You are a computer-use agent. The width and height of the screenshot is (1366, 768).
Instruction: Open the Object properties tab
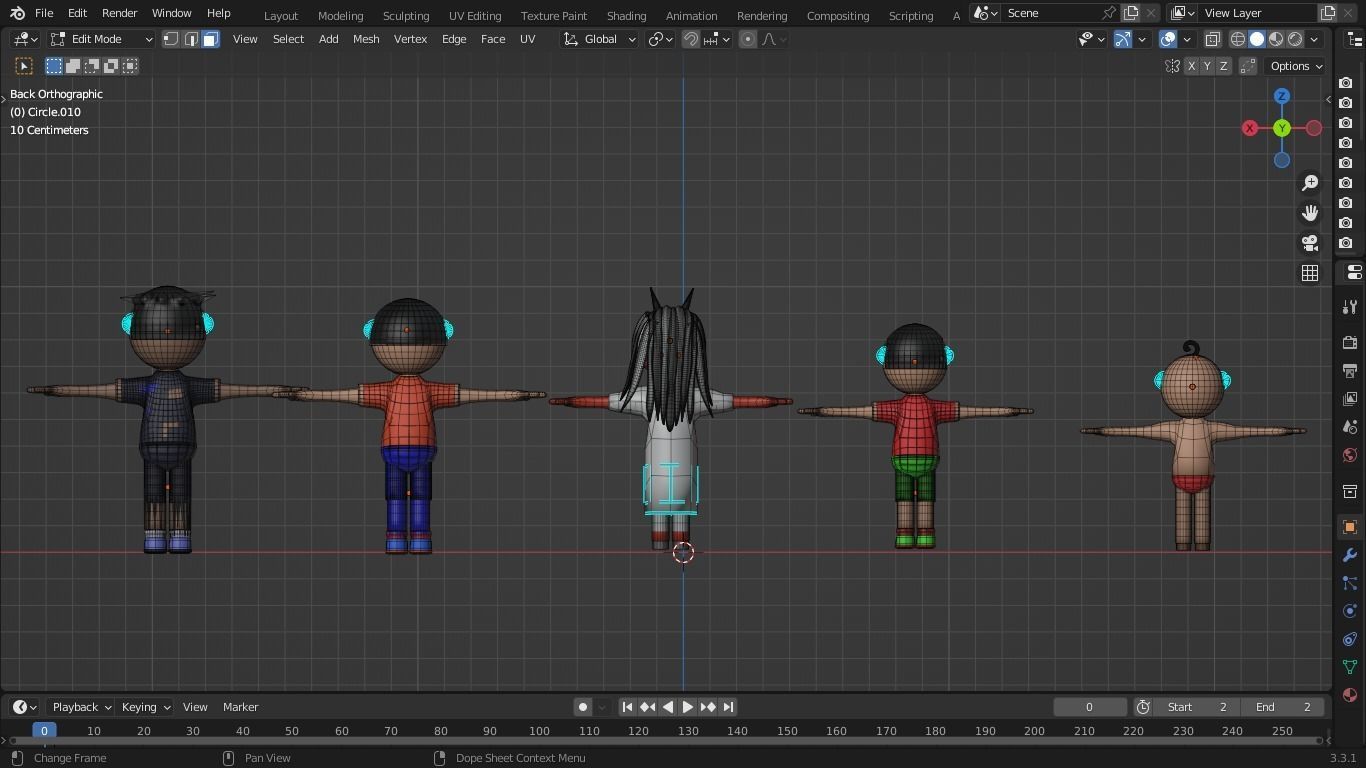(x=1350, y=527)
